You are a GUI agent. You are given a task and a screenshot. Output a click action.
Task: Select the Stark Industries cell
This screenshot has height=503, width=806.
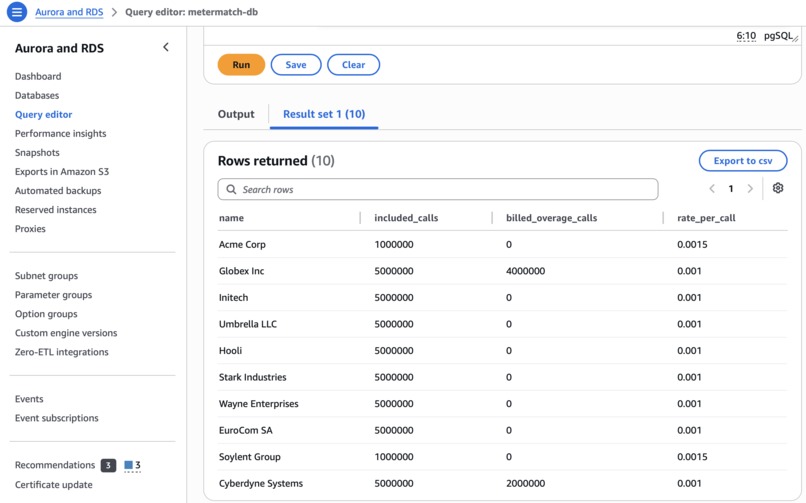(x=252, y=377)
